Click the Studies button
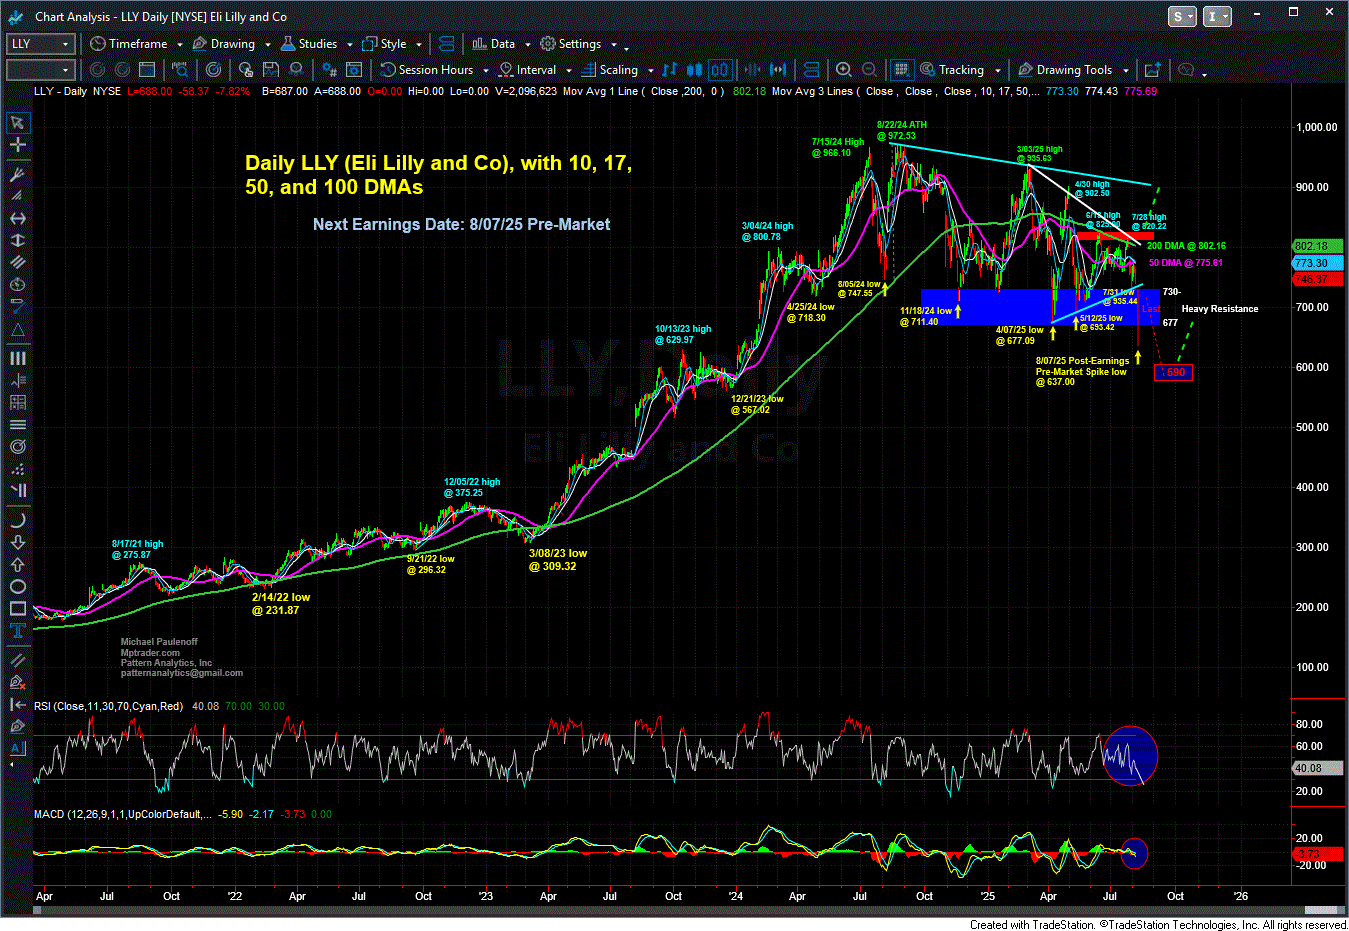The width and height of the screenshot is (1349, 931). coord(309,44)
